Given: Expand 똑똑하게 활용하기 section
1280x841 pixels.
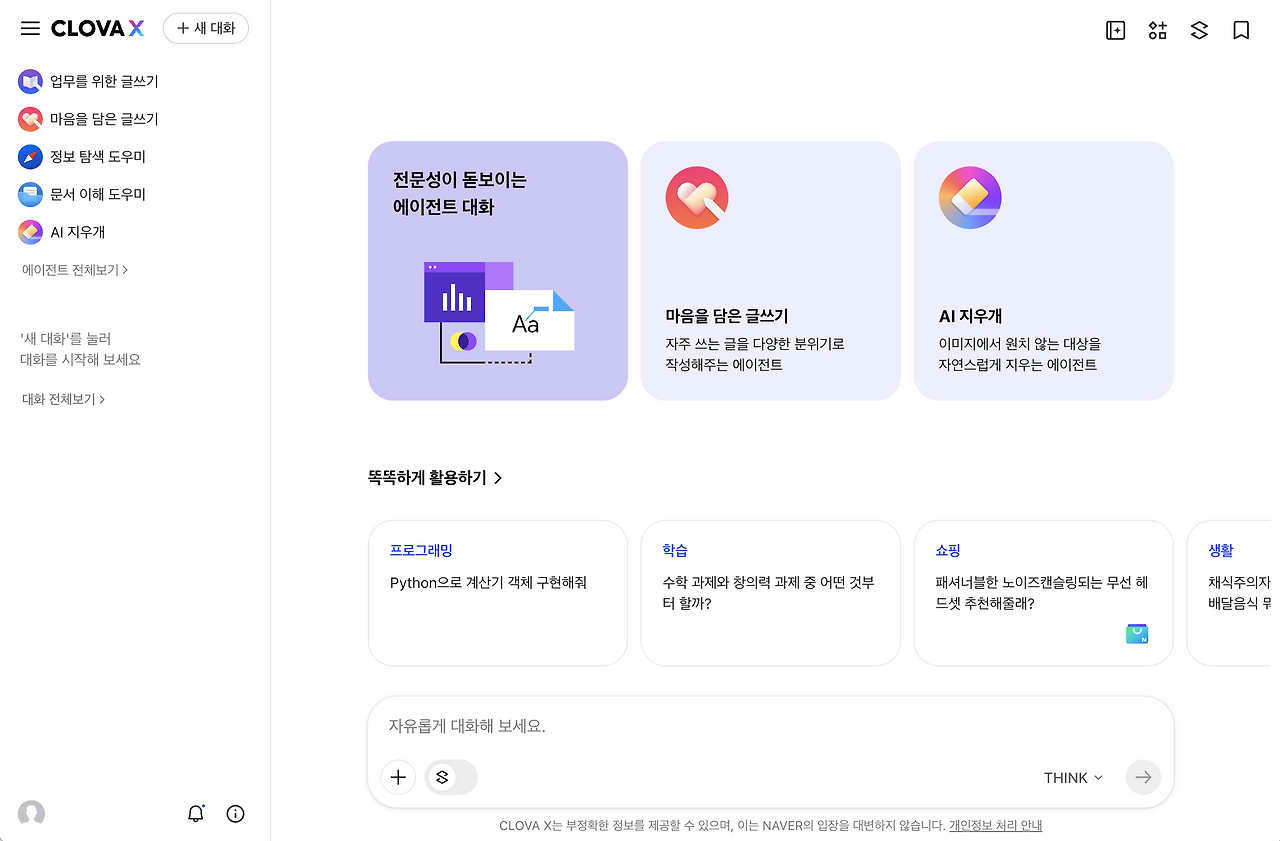Looking at the screenshot, I should point(435,478).
